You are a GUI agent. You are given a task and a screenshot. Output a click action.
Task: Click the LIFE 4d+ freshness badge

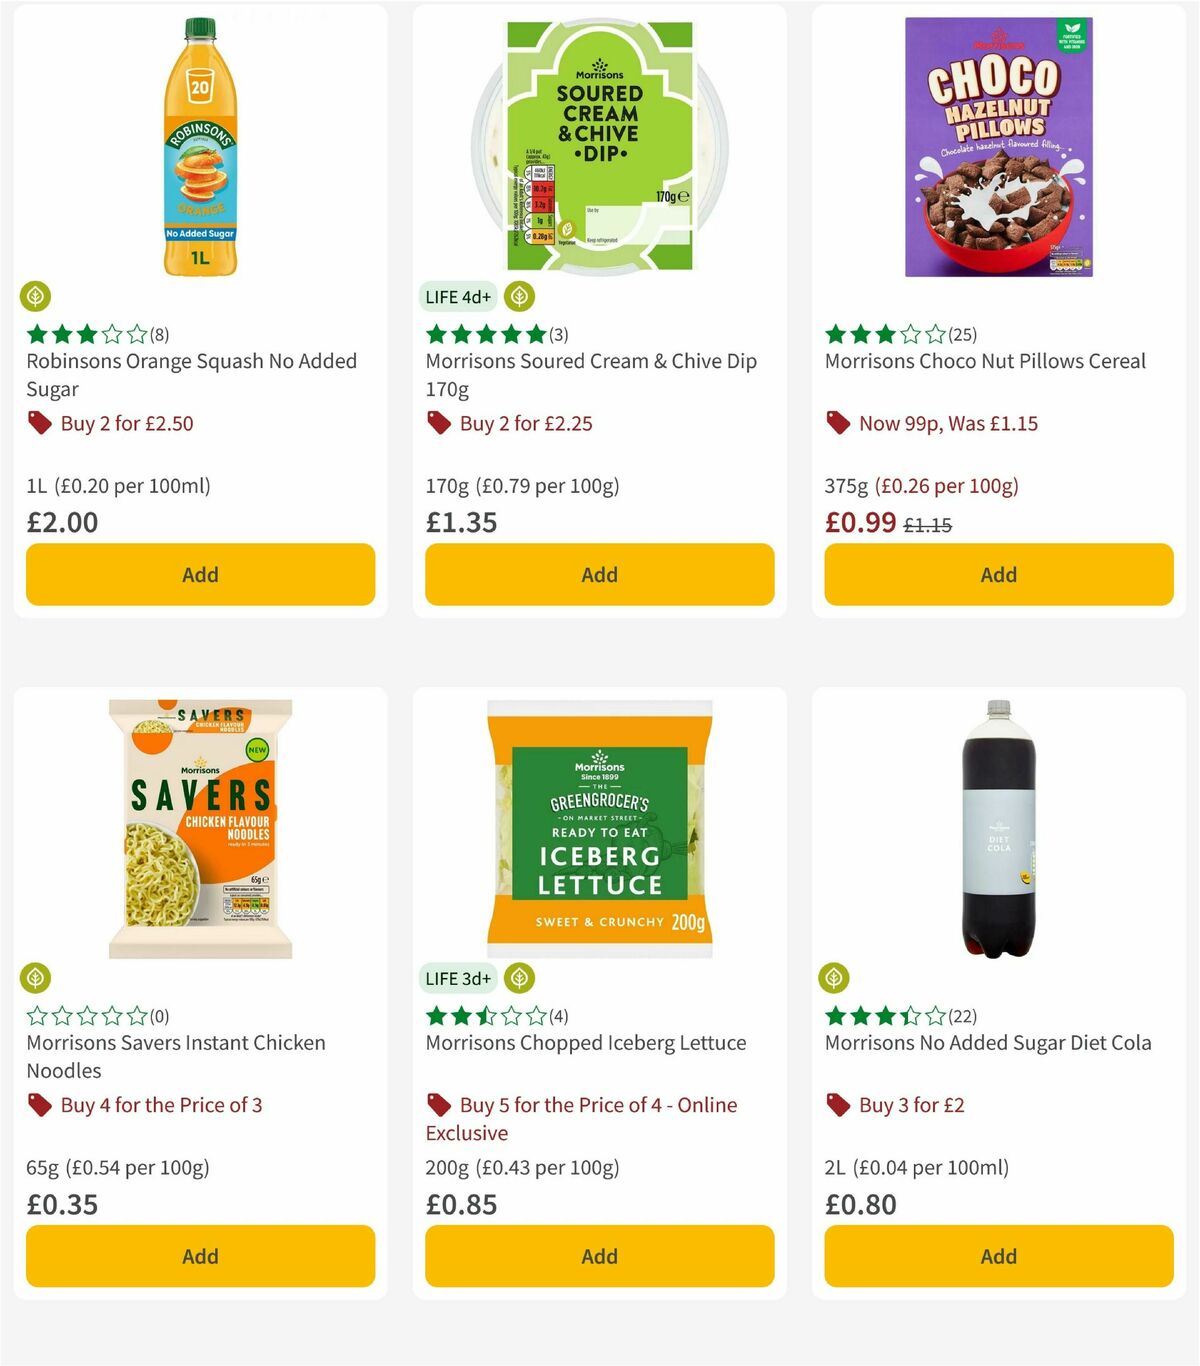456,296
